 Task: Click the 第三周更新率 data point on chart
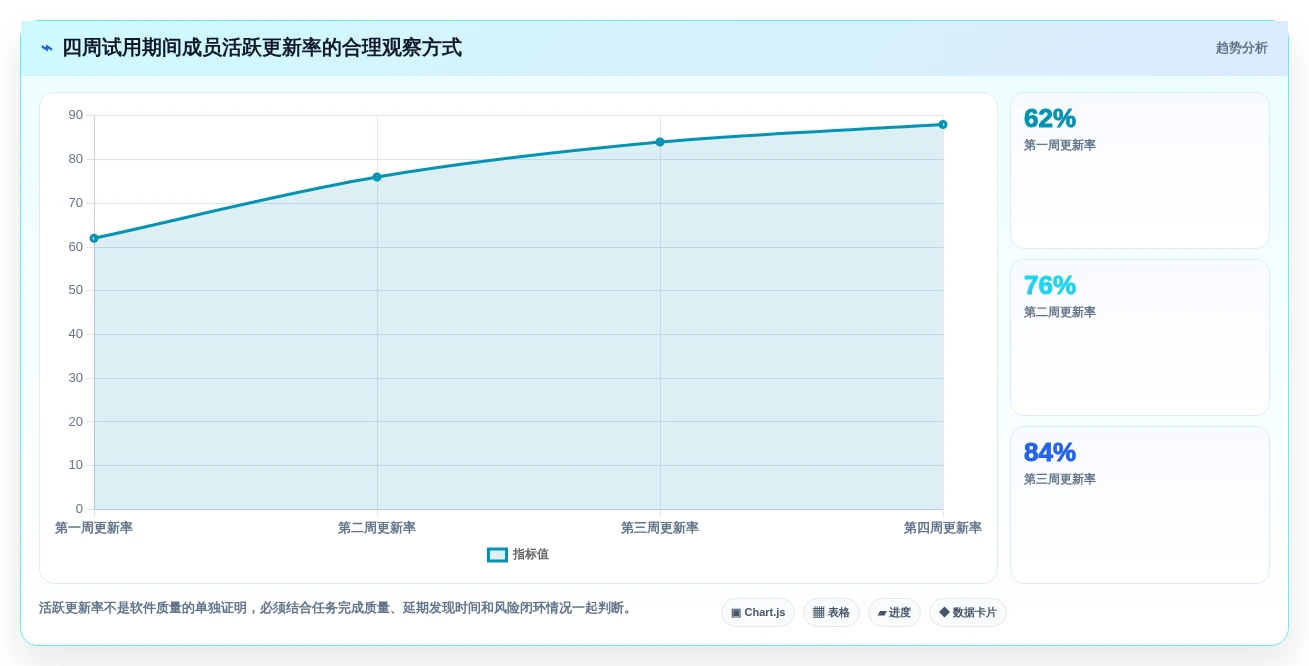660,142
